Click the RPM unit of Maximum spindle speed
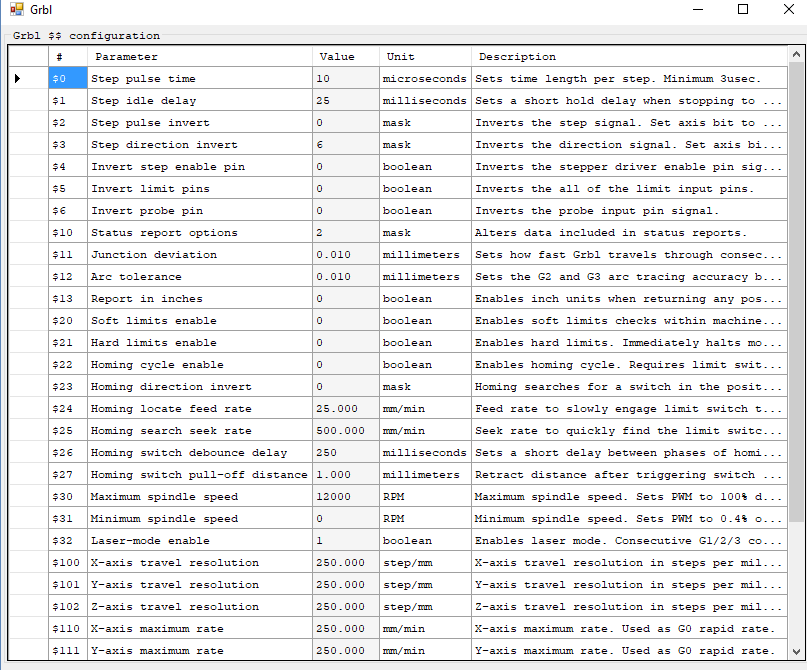Screen dimensions: 807x670 [425, 497]
